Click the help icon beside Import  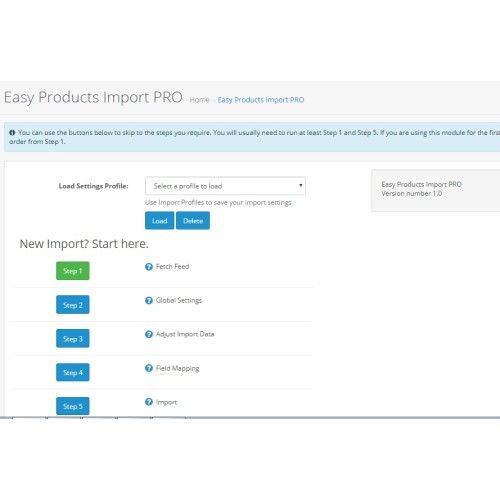click(149, 402)
